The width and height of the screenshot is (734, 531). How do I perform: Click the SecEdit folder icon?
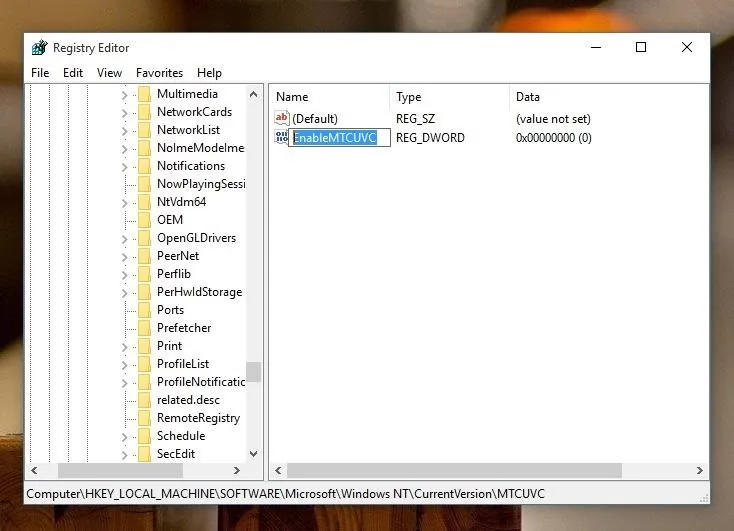click(145, 454)
